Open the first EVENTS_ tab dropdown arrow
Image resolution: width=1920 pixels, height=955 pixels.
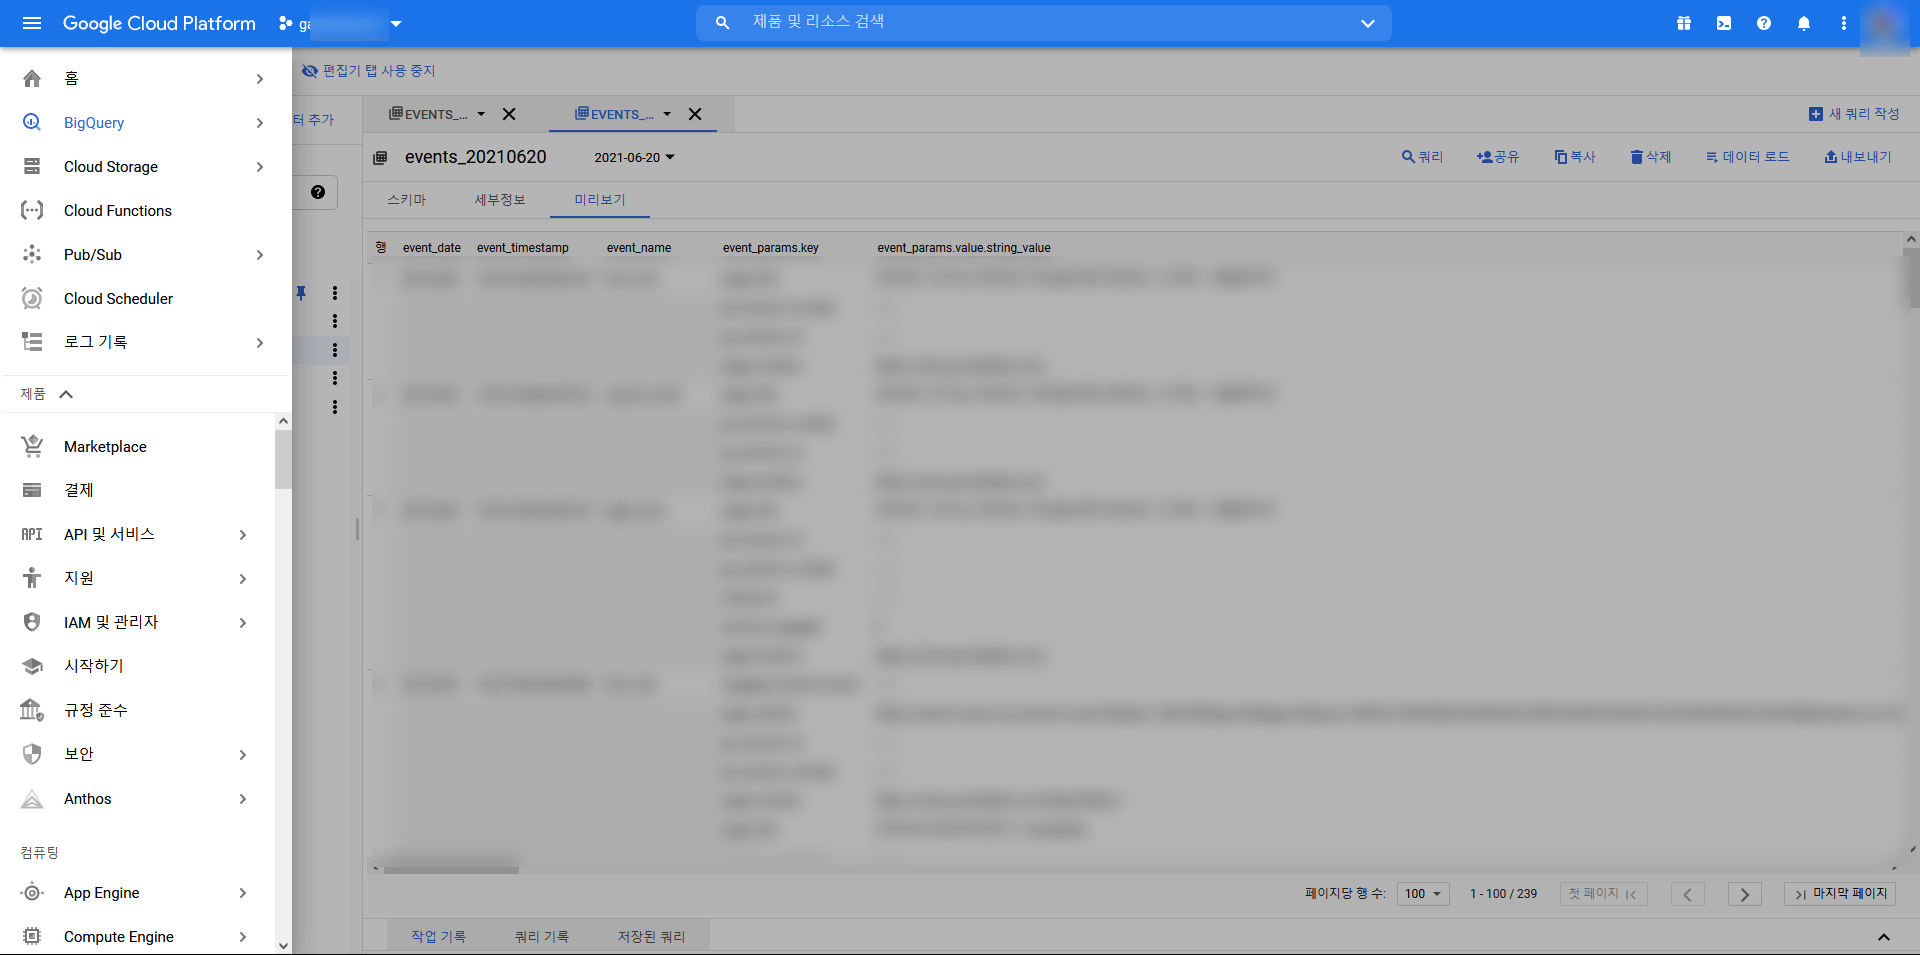[481, 114]
